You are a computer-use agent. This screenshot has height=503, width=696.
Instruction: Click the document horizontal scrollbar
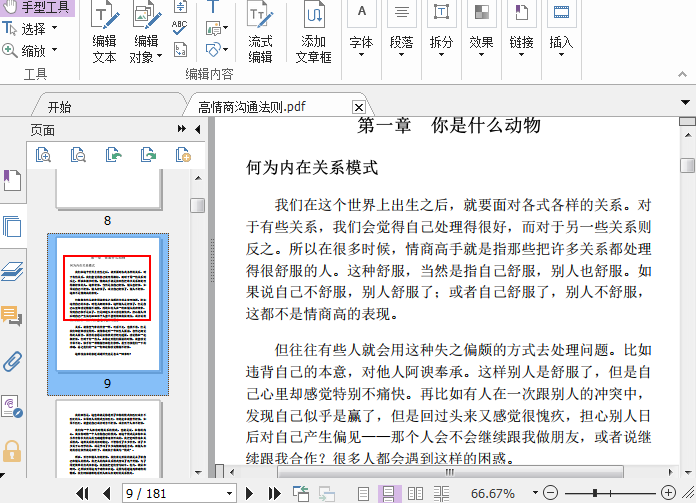coord(450,471)
